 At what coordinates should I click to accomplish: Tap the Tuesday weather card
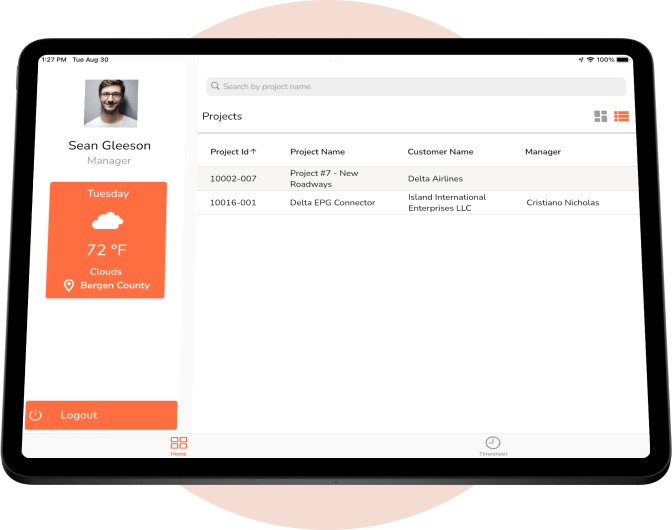click(x=106, y=240)
